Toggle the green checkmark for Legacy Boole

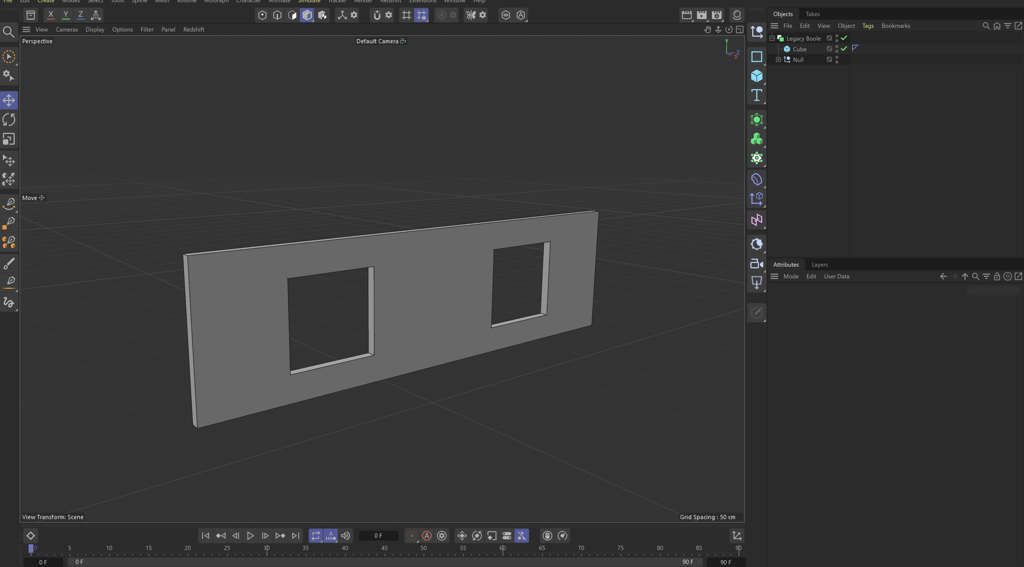844,38
